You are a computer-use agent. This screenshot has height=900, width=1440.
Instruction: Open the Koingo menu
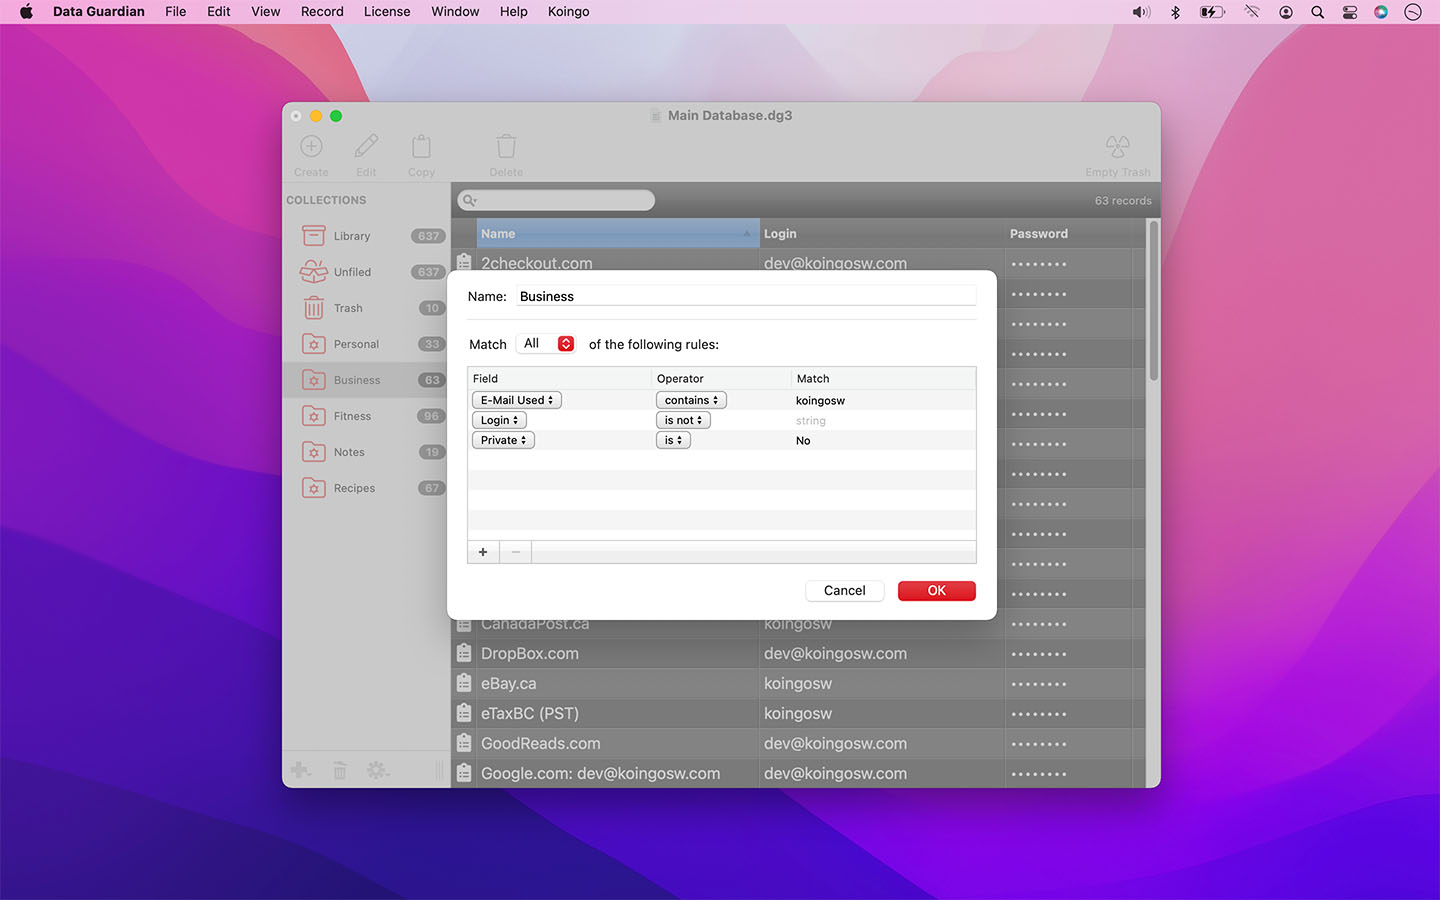[568, 11]
